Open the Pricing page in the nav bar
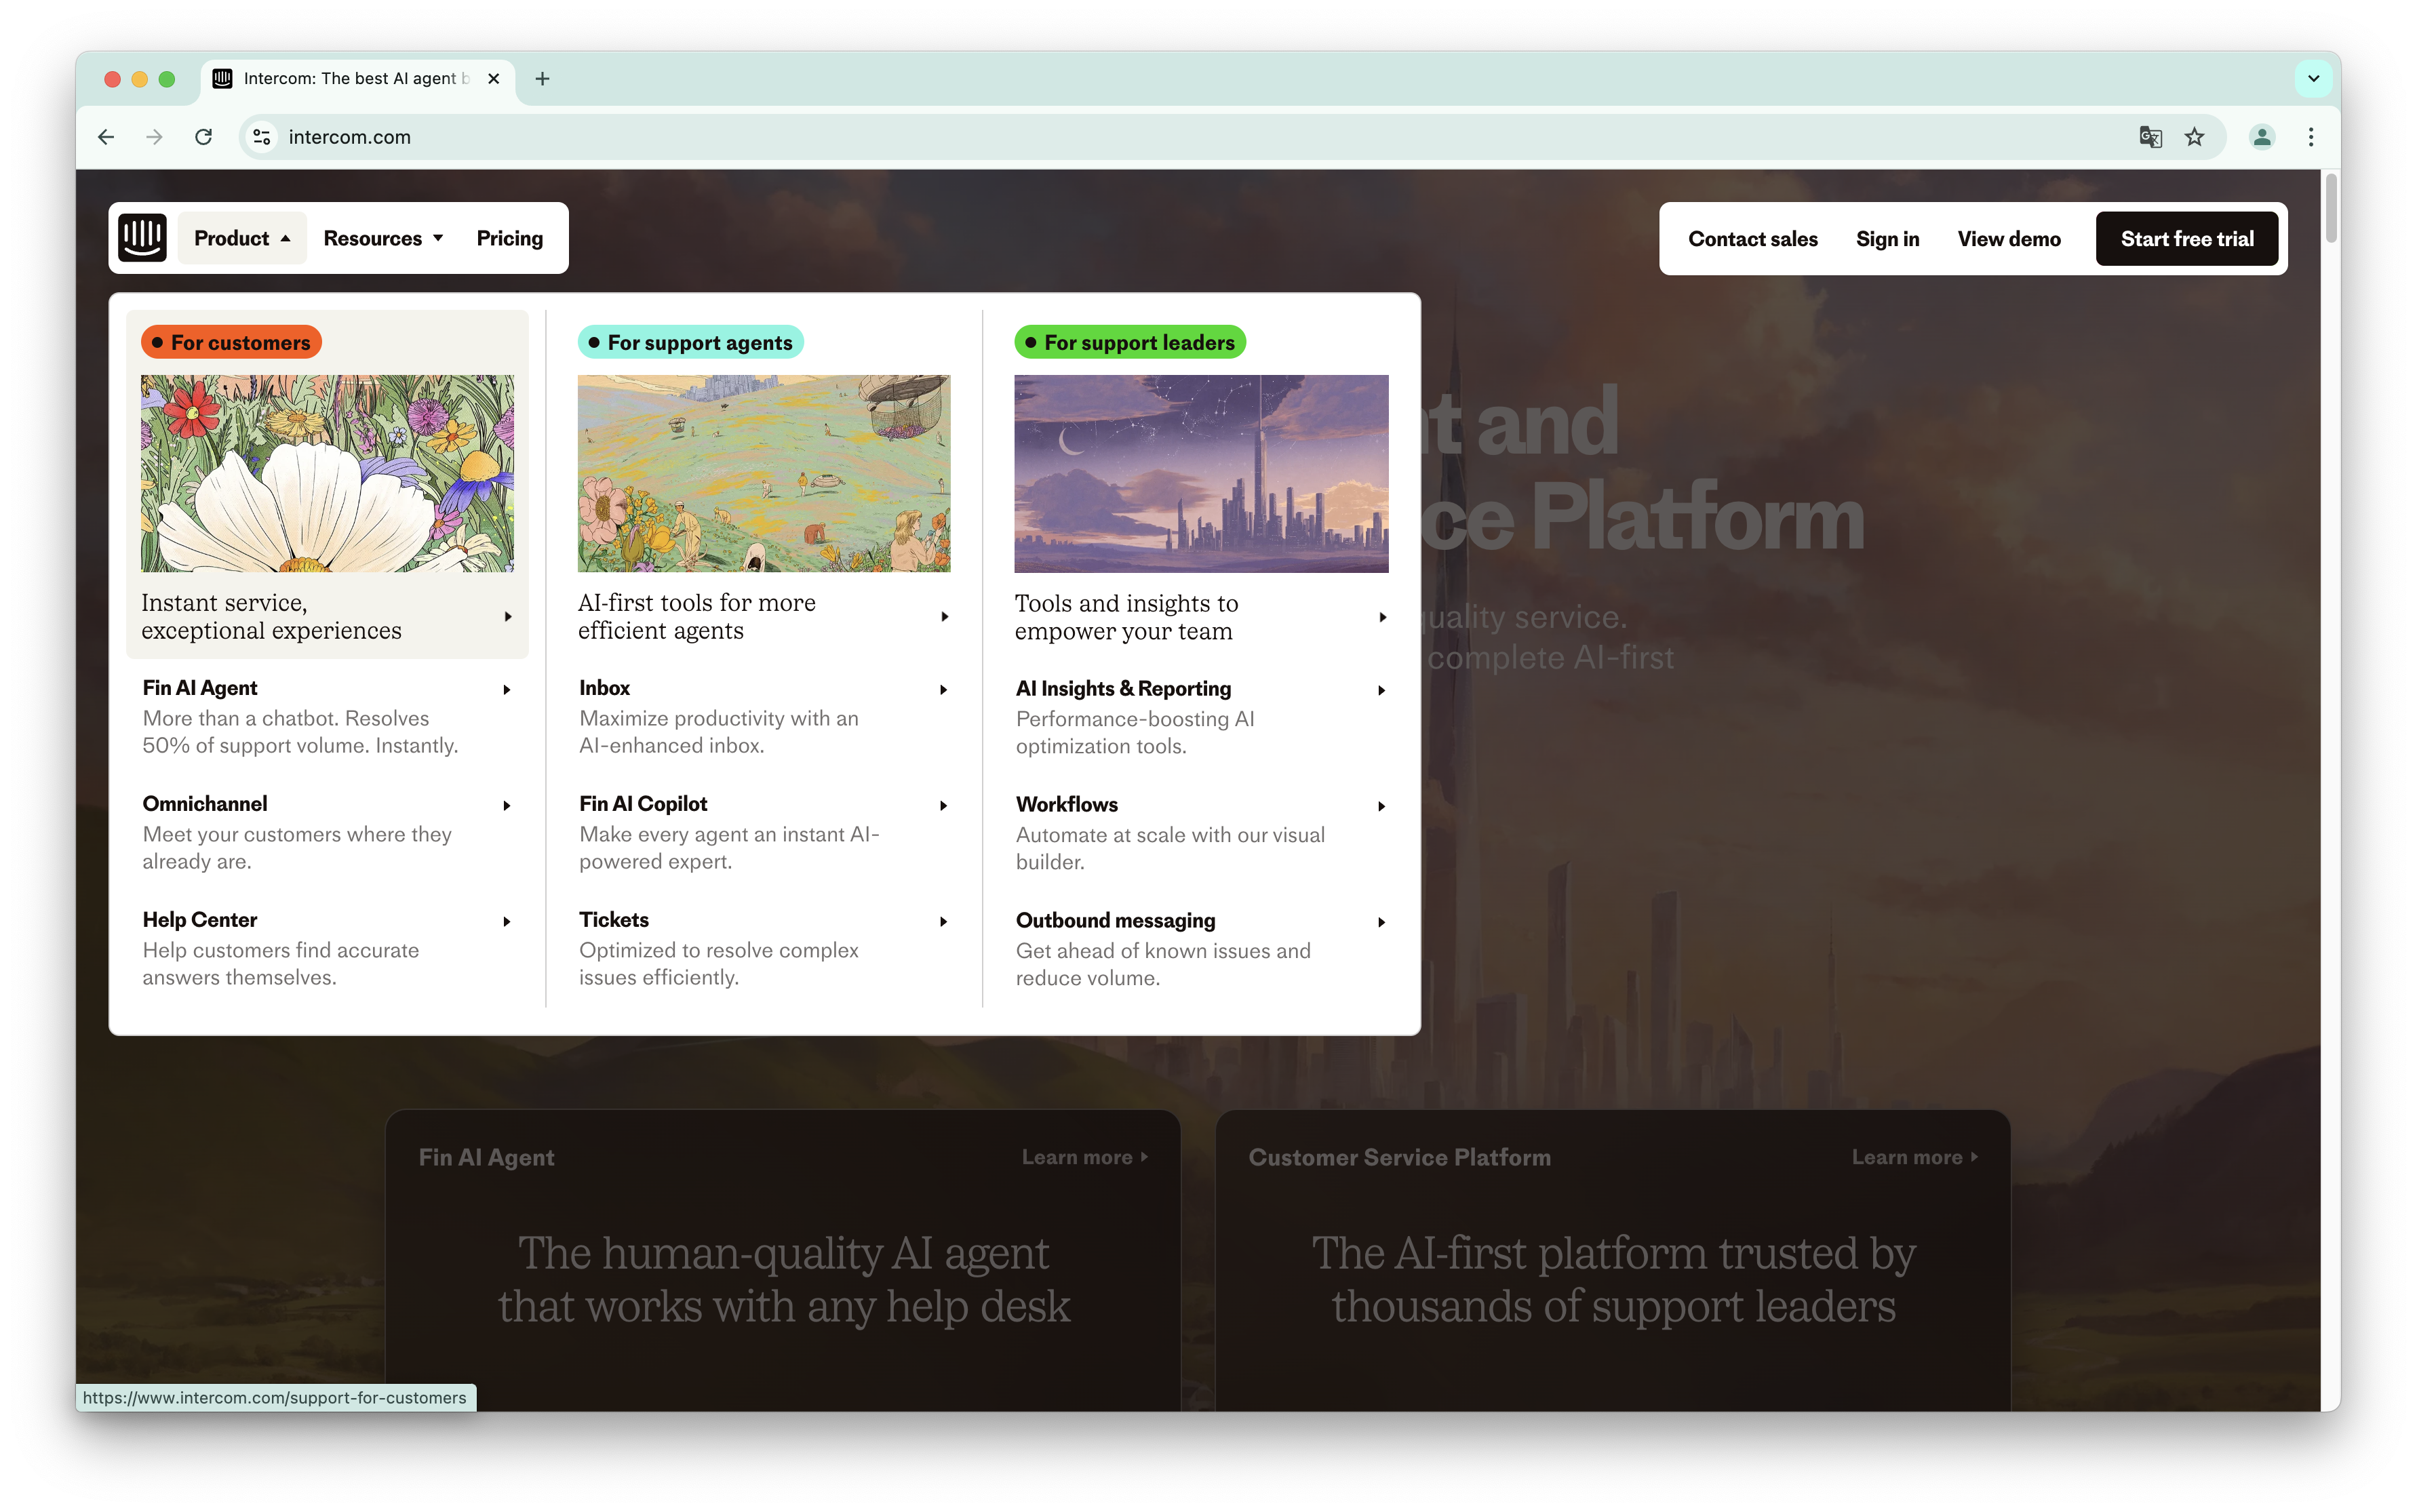 click(x=509, y=238)
